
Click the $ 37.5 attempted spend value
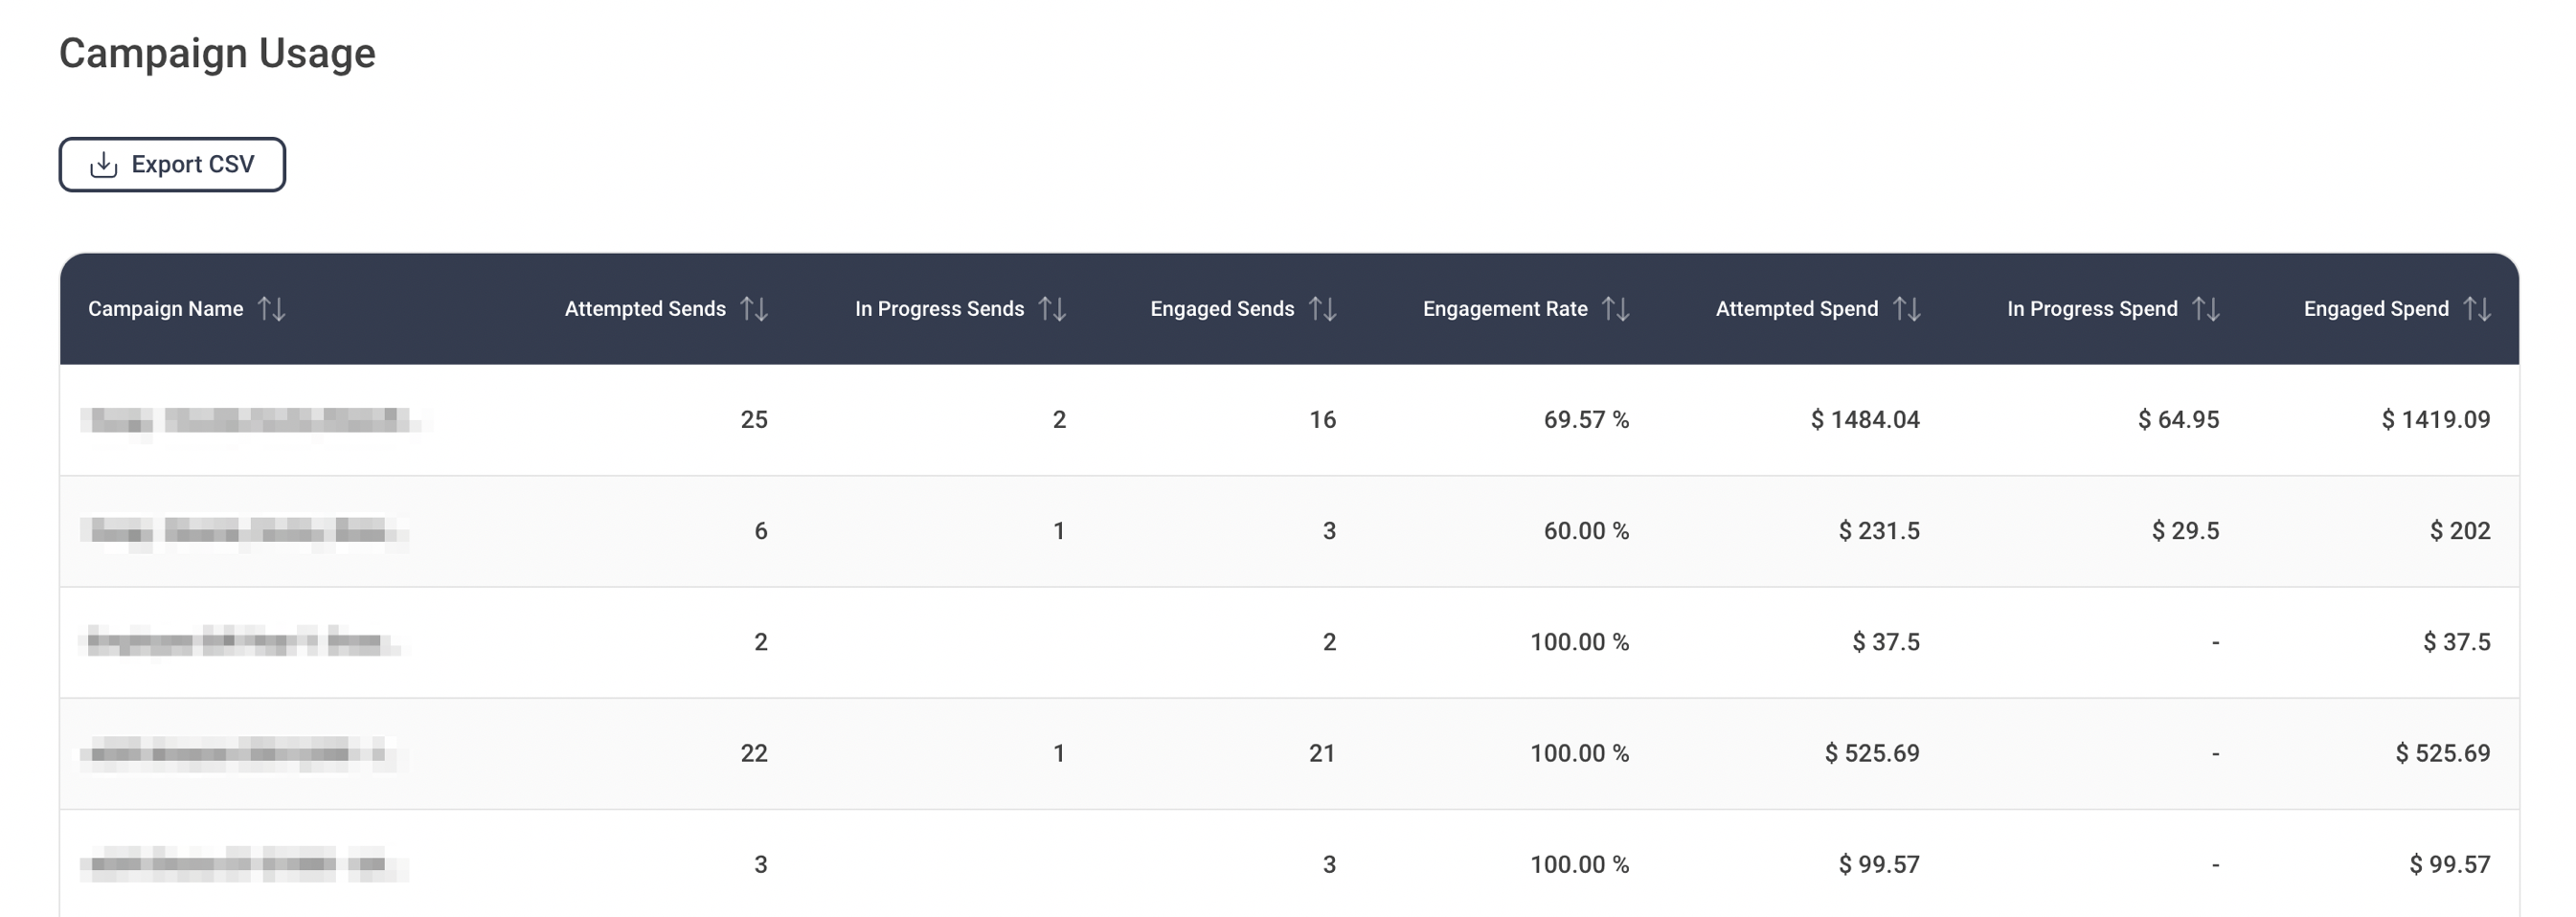tap(1886, 642)
